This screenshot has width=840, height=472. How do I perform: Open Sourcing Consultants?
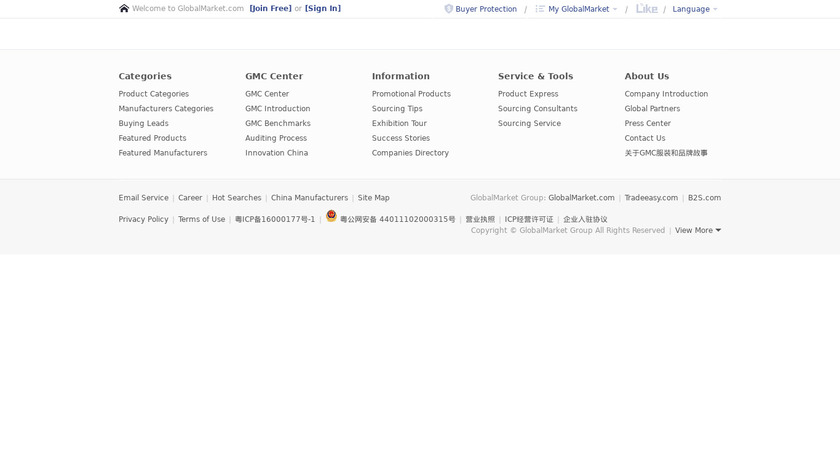[538, 109]
